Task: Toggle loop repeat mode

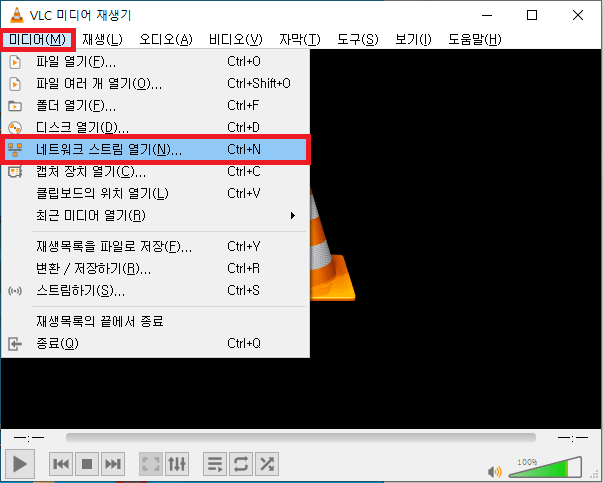Action: [241, 464]
